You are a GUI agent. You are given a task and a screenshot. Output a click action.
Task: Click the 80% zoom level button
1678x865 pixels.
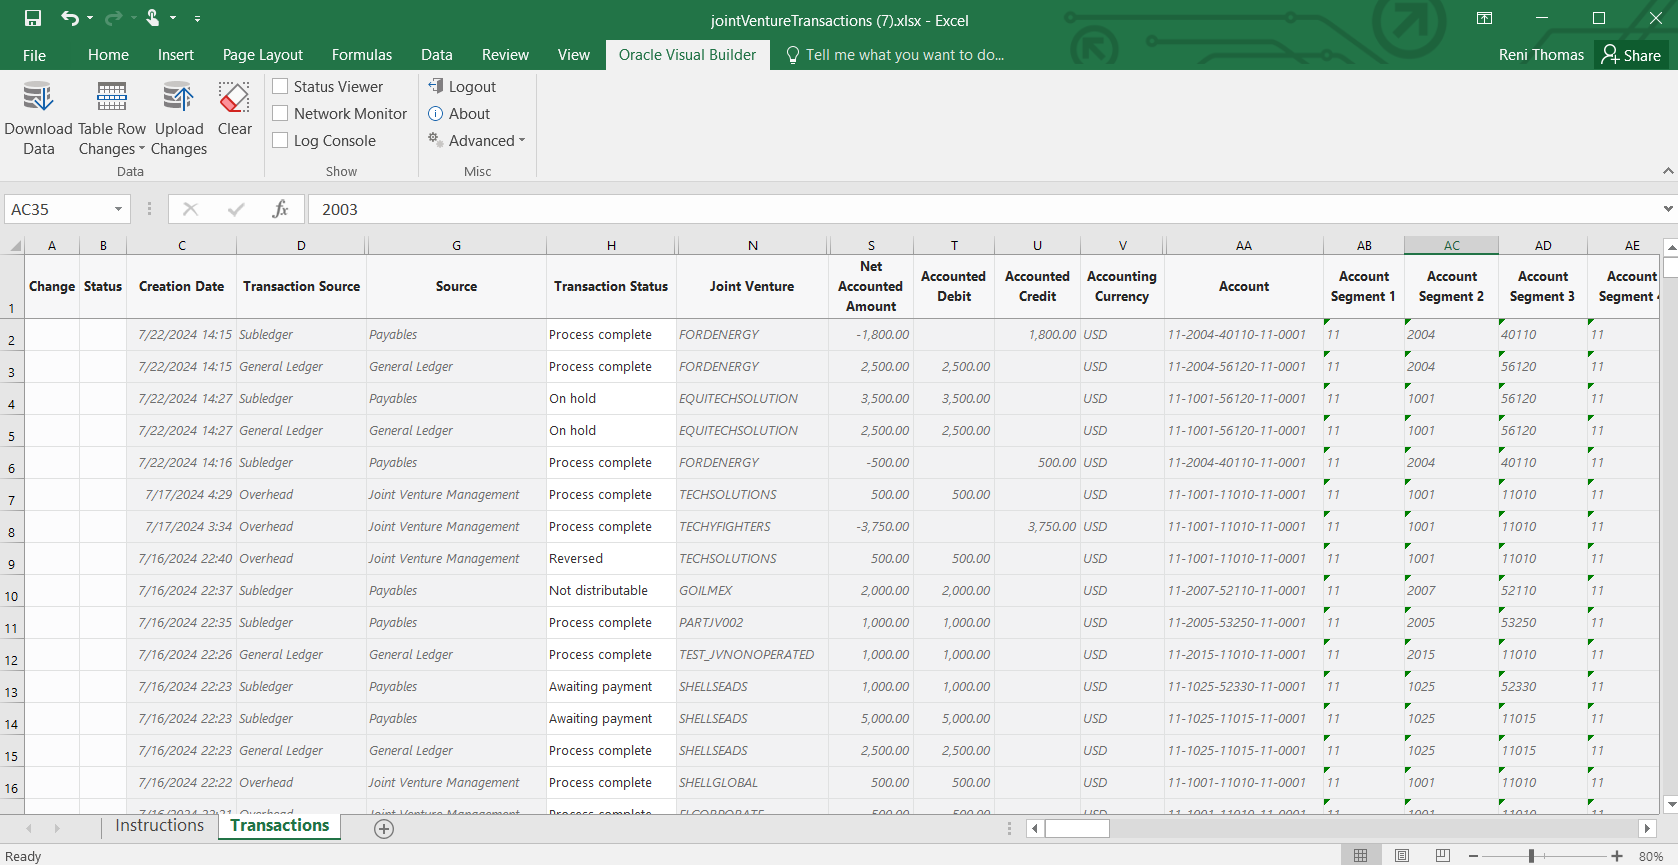[1651, 856]
